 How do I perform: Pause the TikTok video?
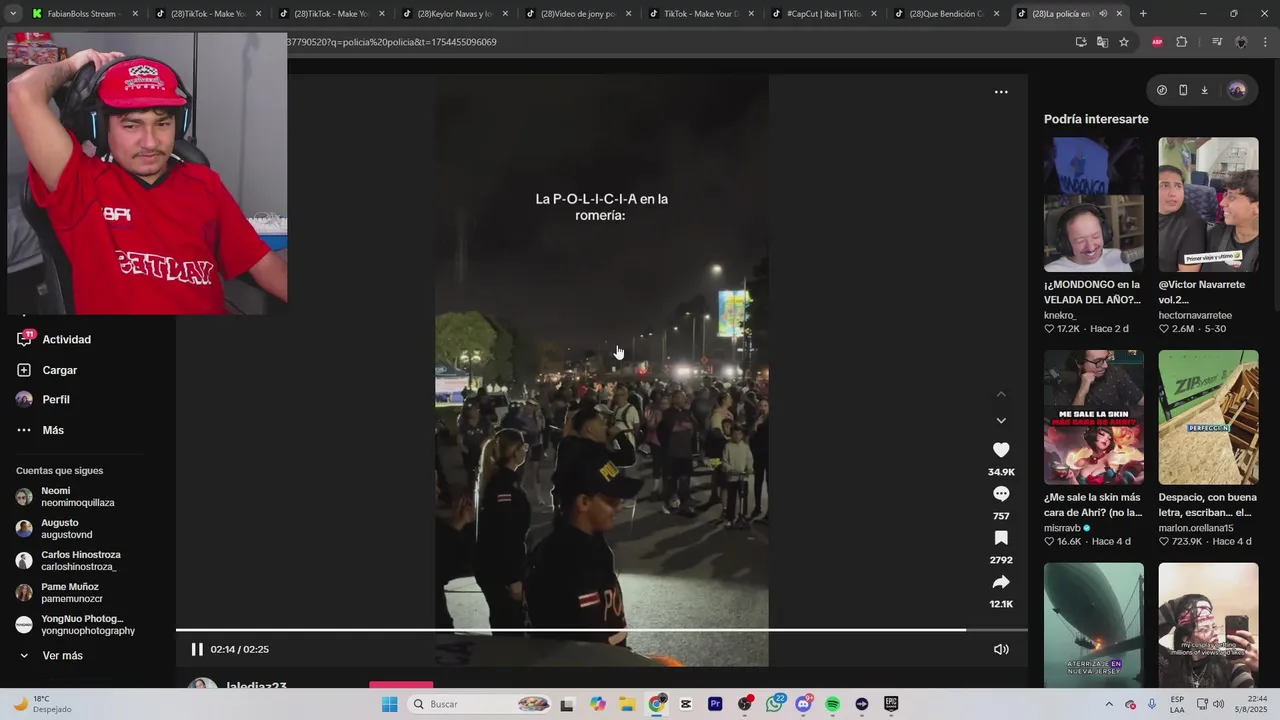(197, 649)
